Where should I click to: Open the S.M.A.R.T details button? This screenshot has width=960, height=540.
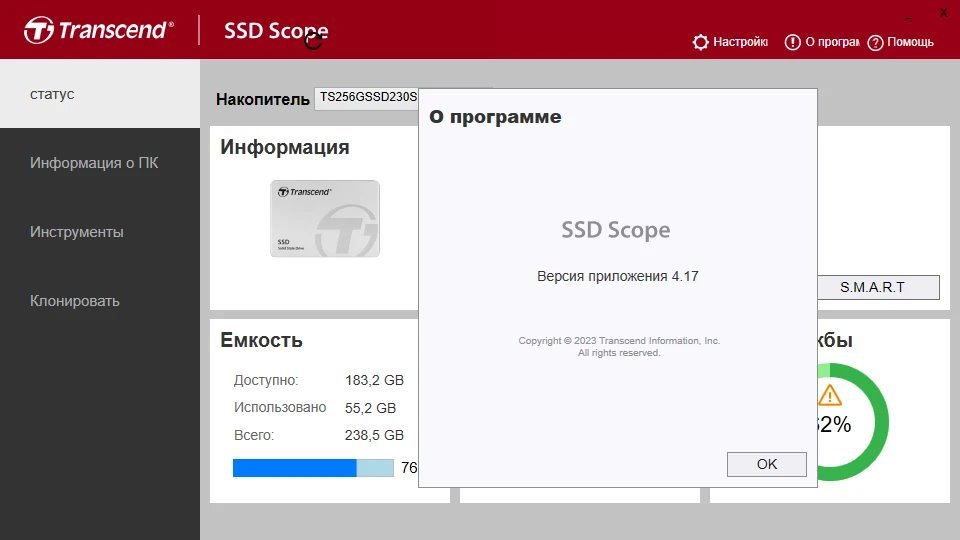(879, 287)
